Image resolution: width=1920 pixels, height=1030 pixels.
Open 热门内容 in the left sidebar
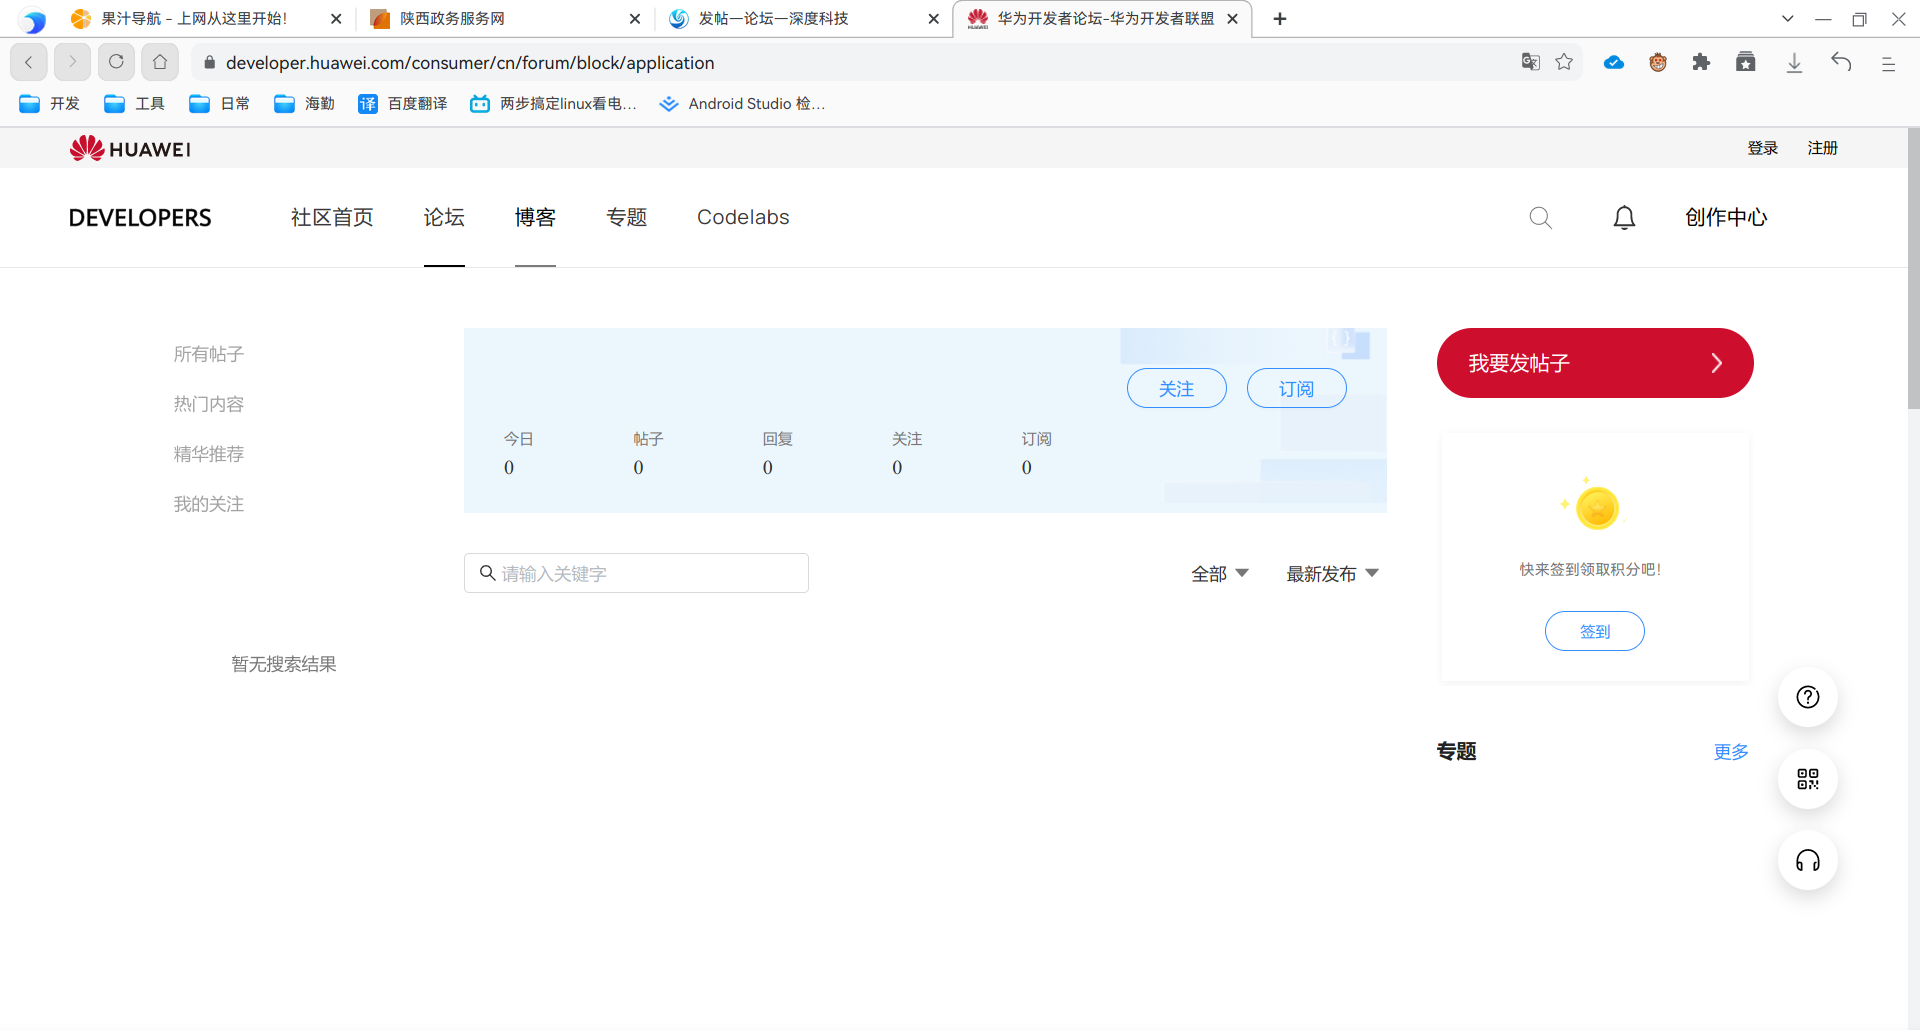[209, 404]
